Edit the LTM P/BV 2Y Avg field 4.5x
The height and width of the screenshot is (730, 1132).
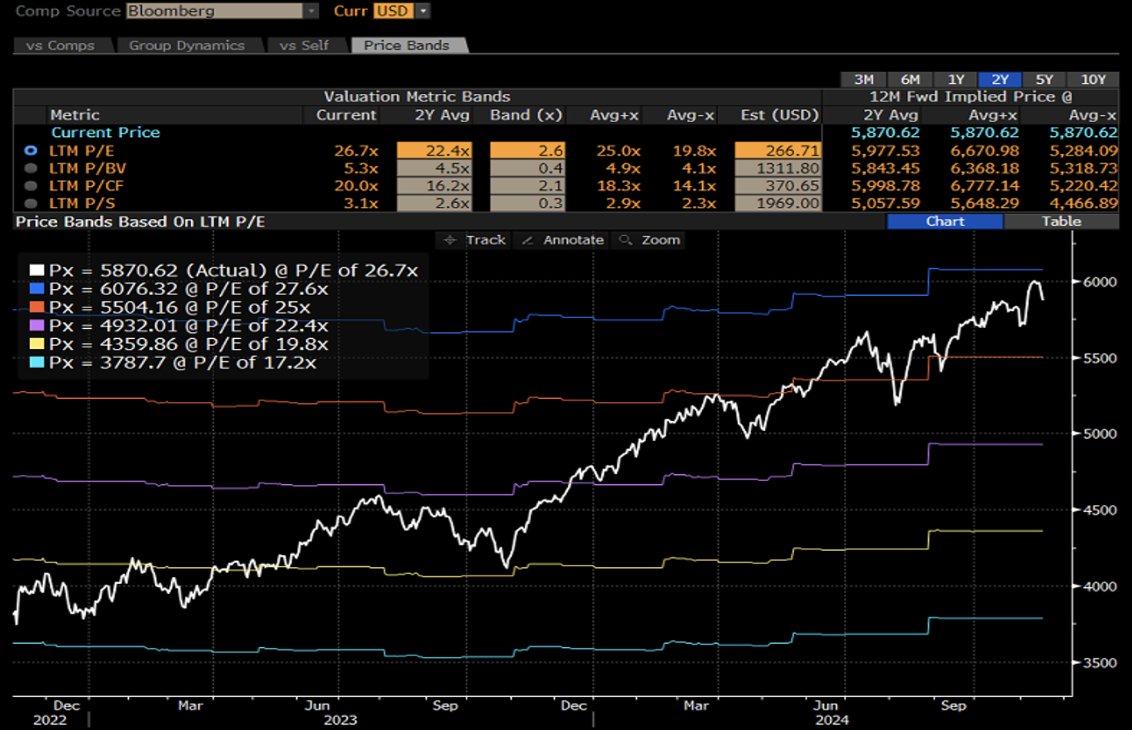(434, 168)
